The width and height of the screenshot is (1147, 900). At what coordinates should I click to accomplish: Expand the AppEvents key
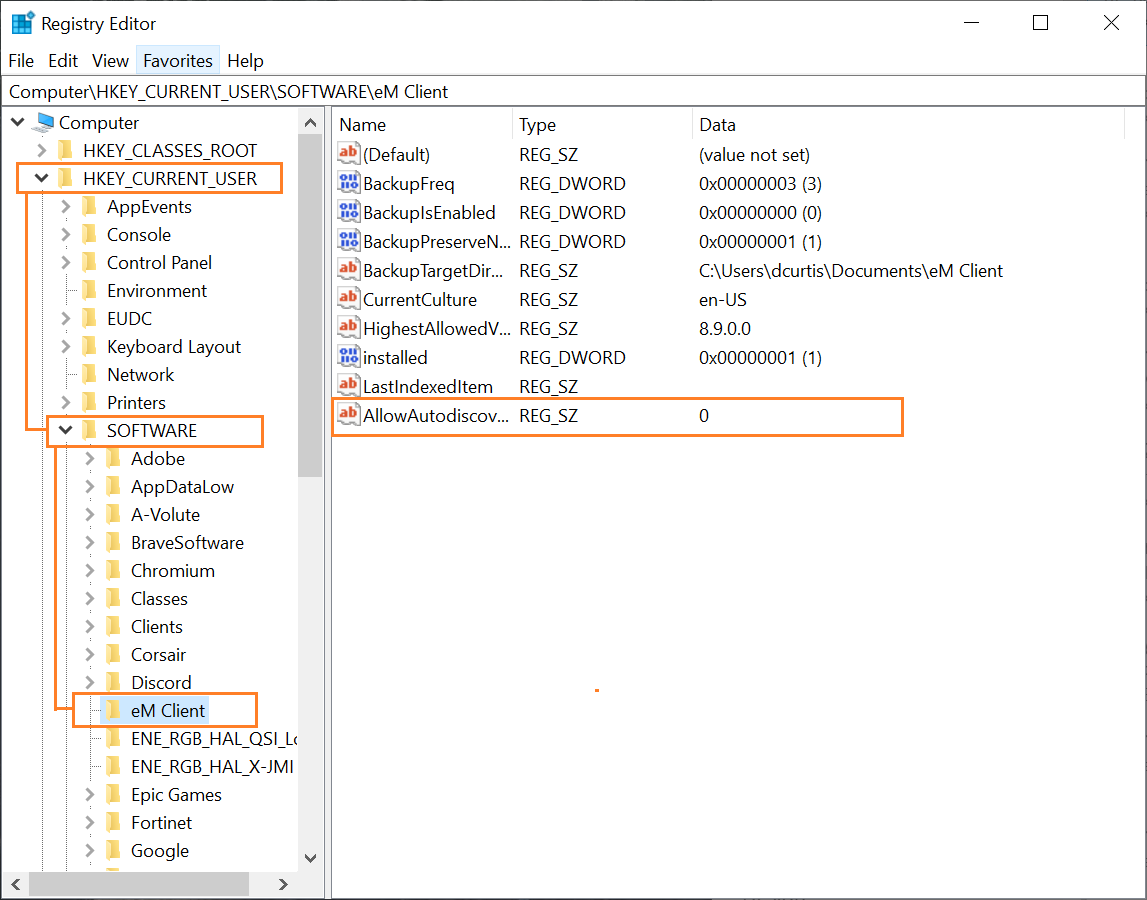66,206
